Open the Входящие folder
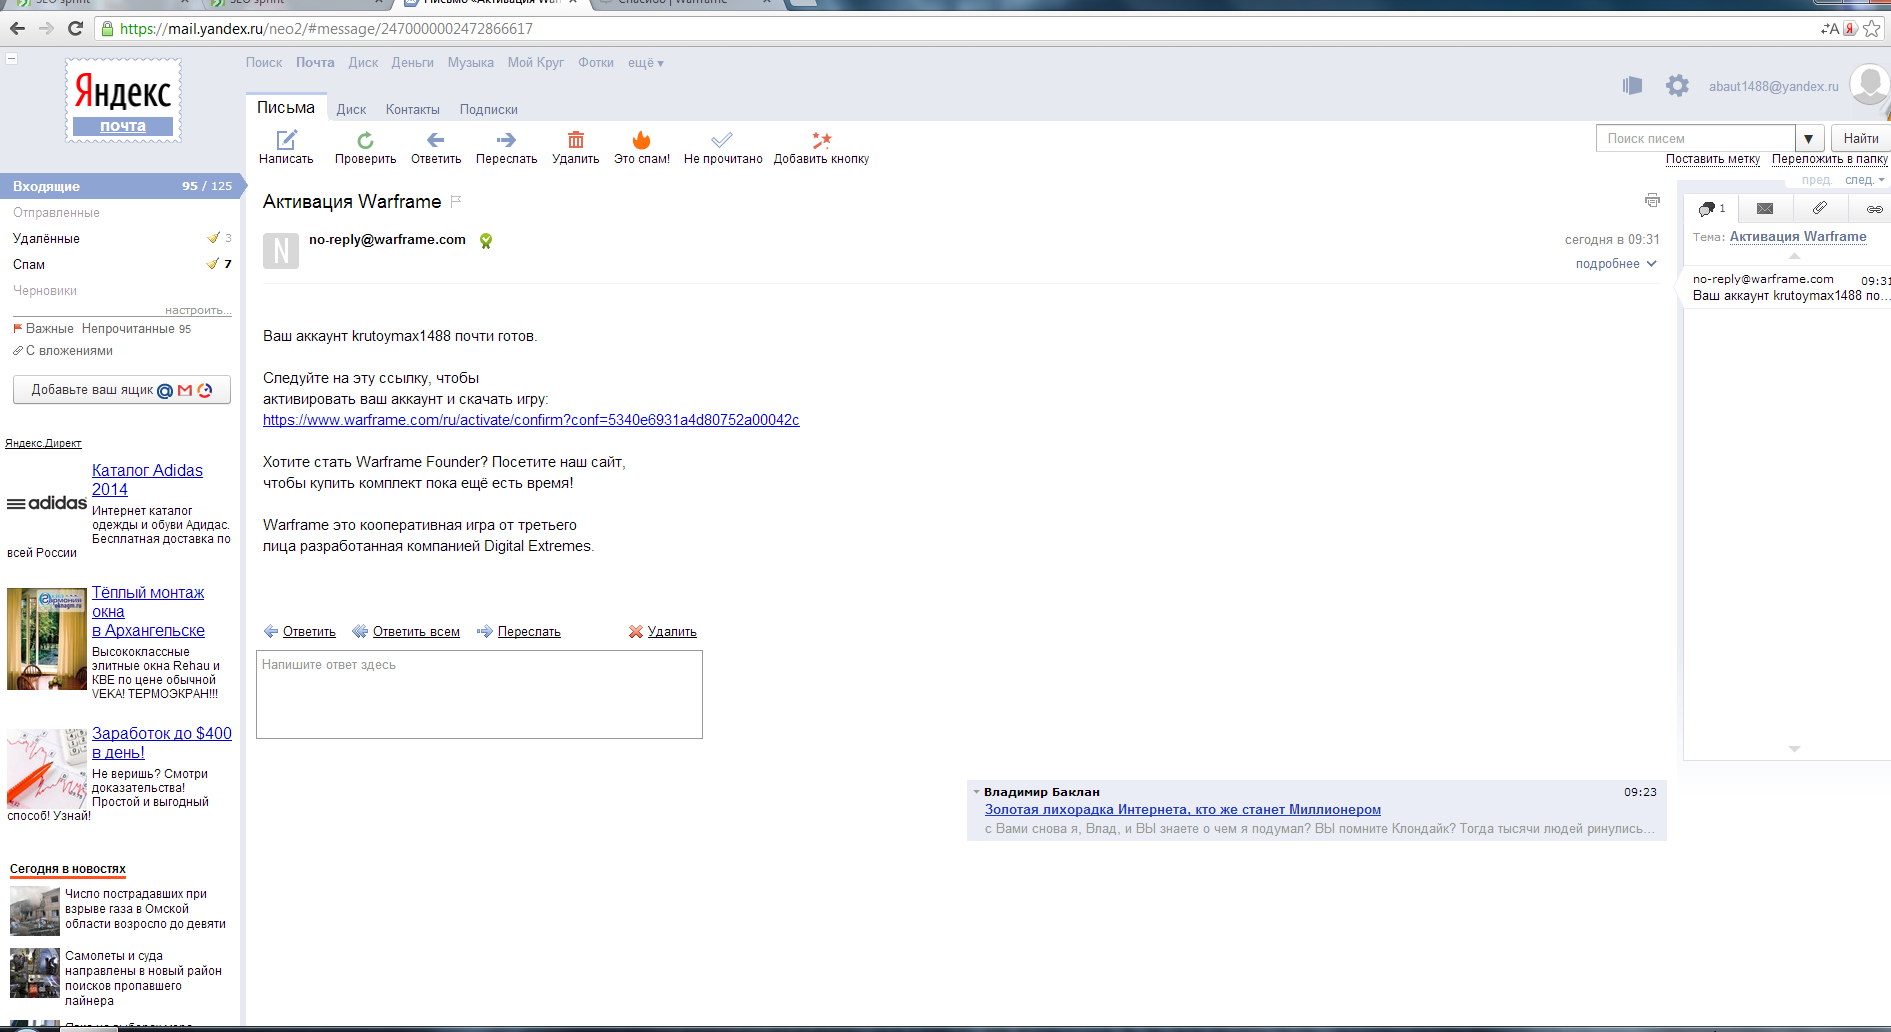Viewport: 1891px width, 1032px height. click(x=120, y=186)
